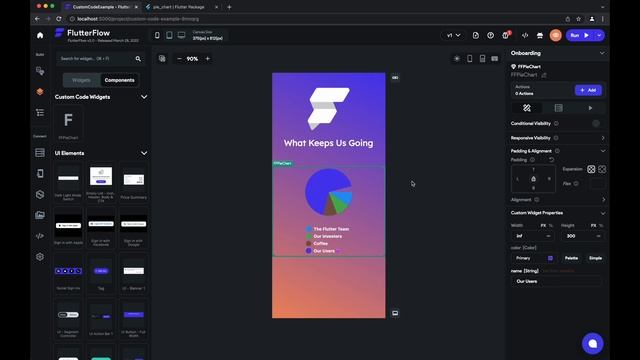Screen dimensions: 640x360
Task: Collapse the UI Elements section
Action: [x=144, y=153]
